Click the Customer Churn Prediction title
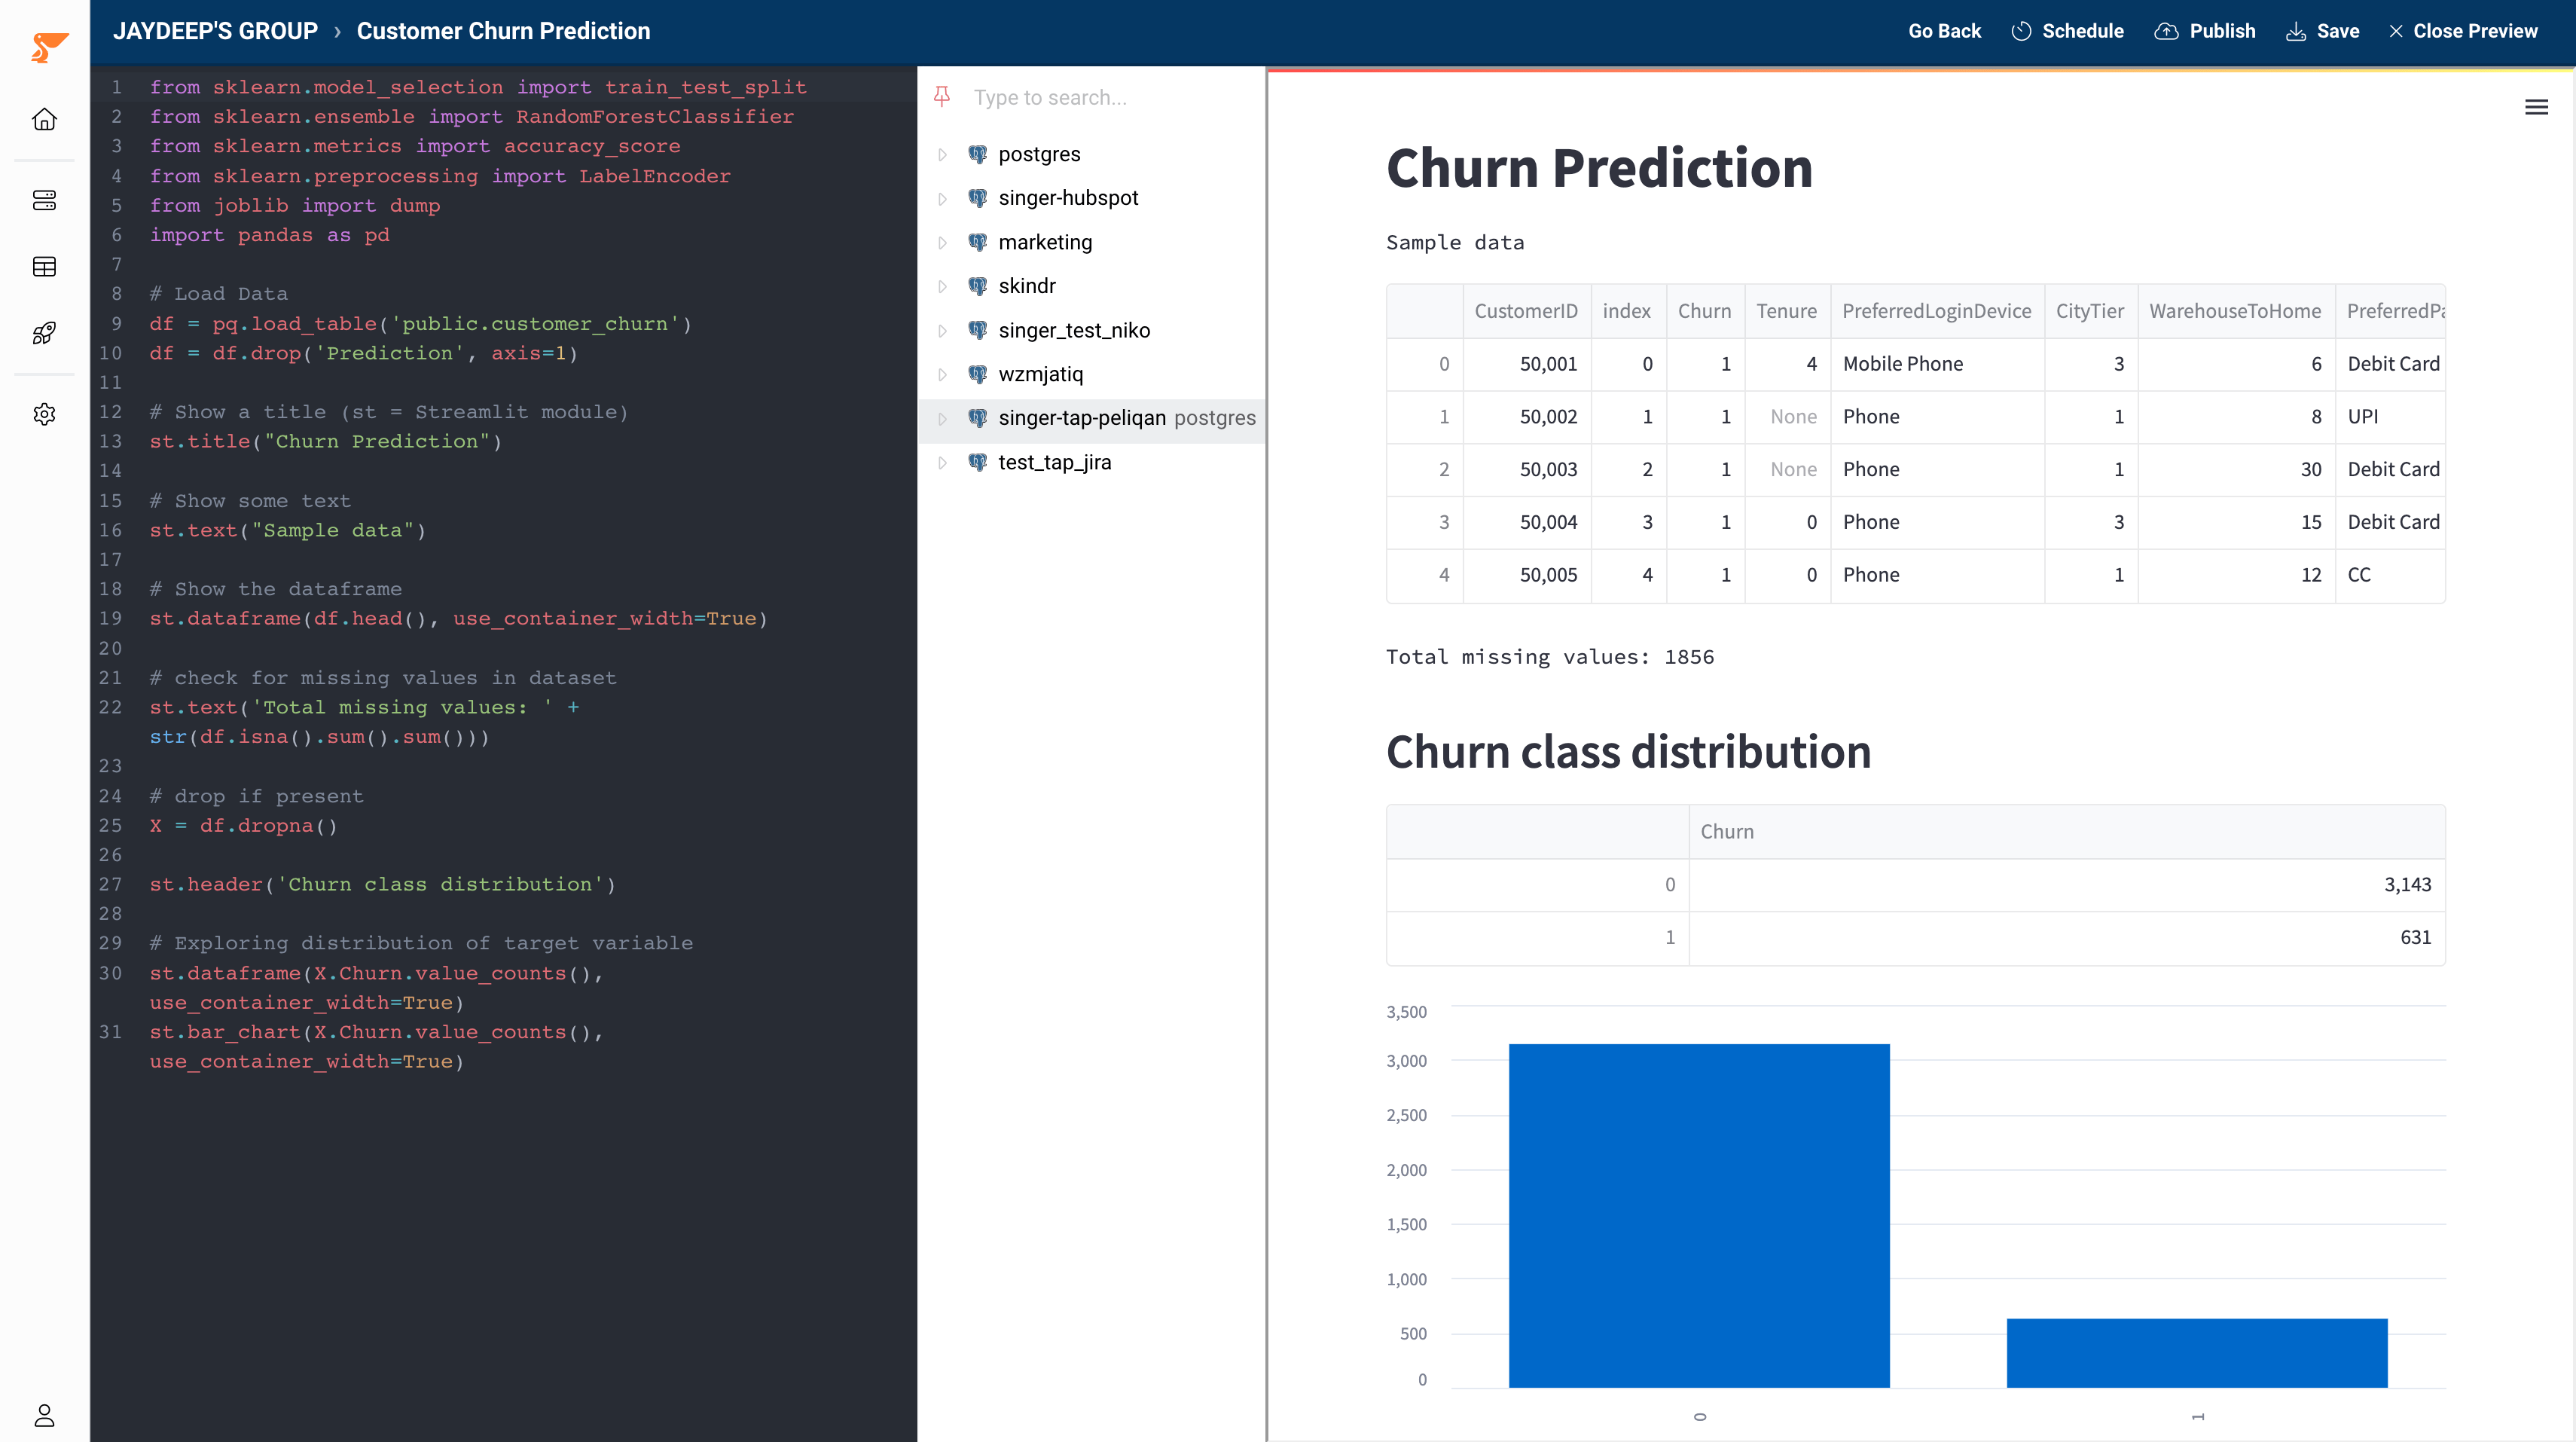The height and width of the screenshot is (1442, 2576). pyautogui.click(x=503, y=31)
